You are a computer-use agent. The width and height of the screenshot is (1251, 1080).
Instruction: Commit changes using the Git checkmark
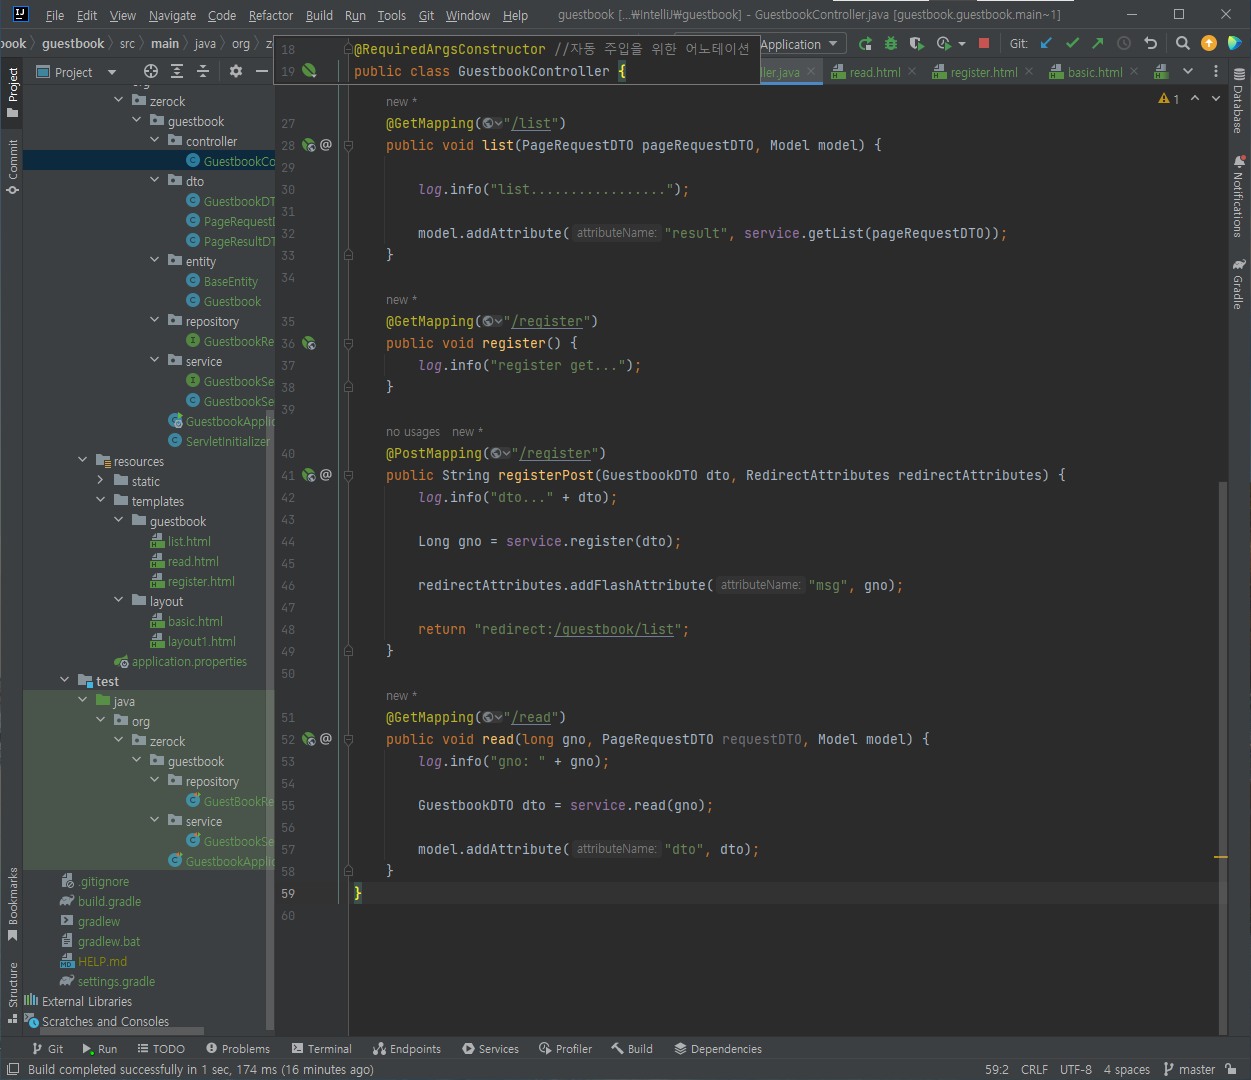pyautogui.click(x=1073, y=43)
